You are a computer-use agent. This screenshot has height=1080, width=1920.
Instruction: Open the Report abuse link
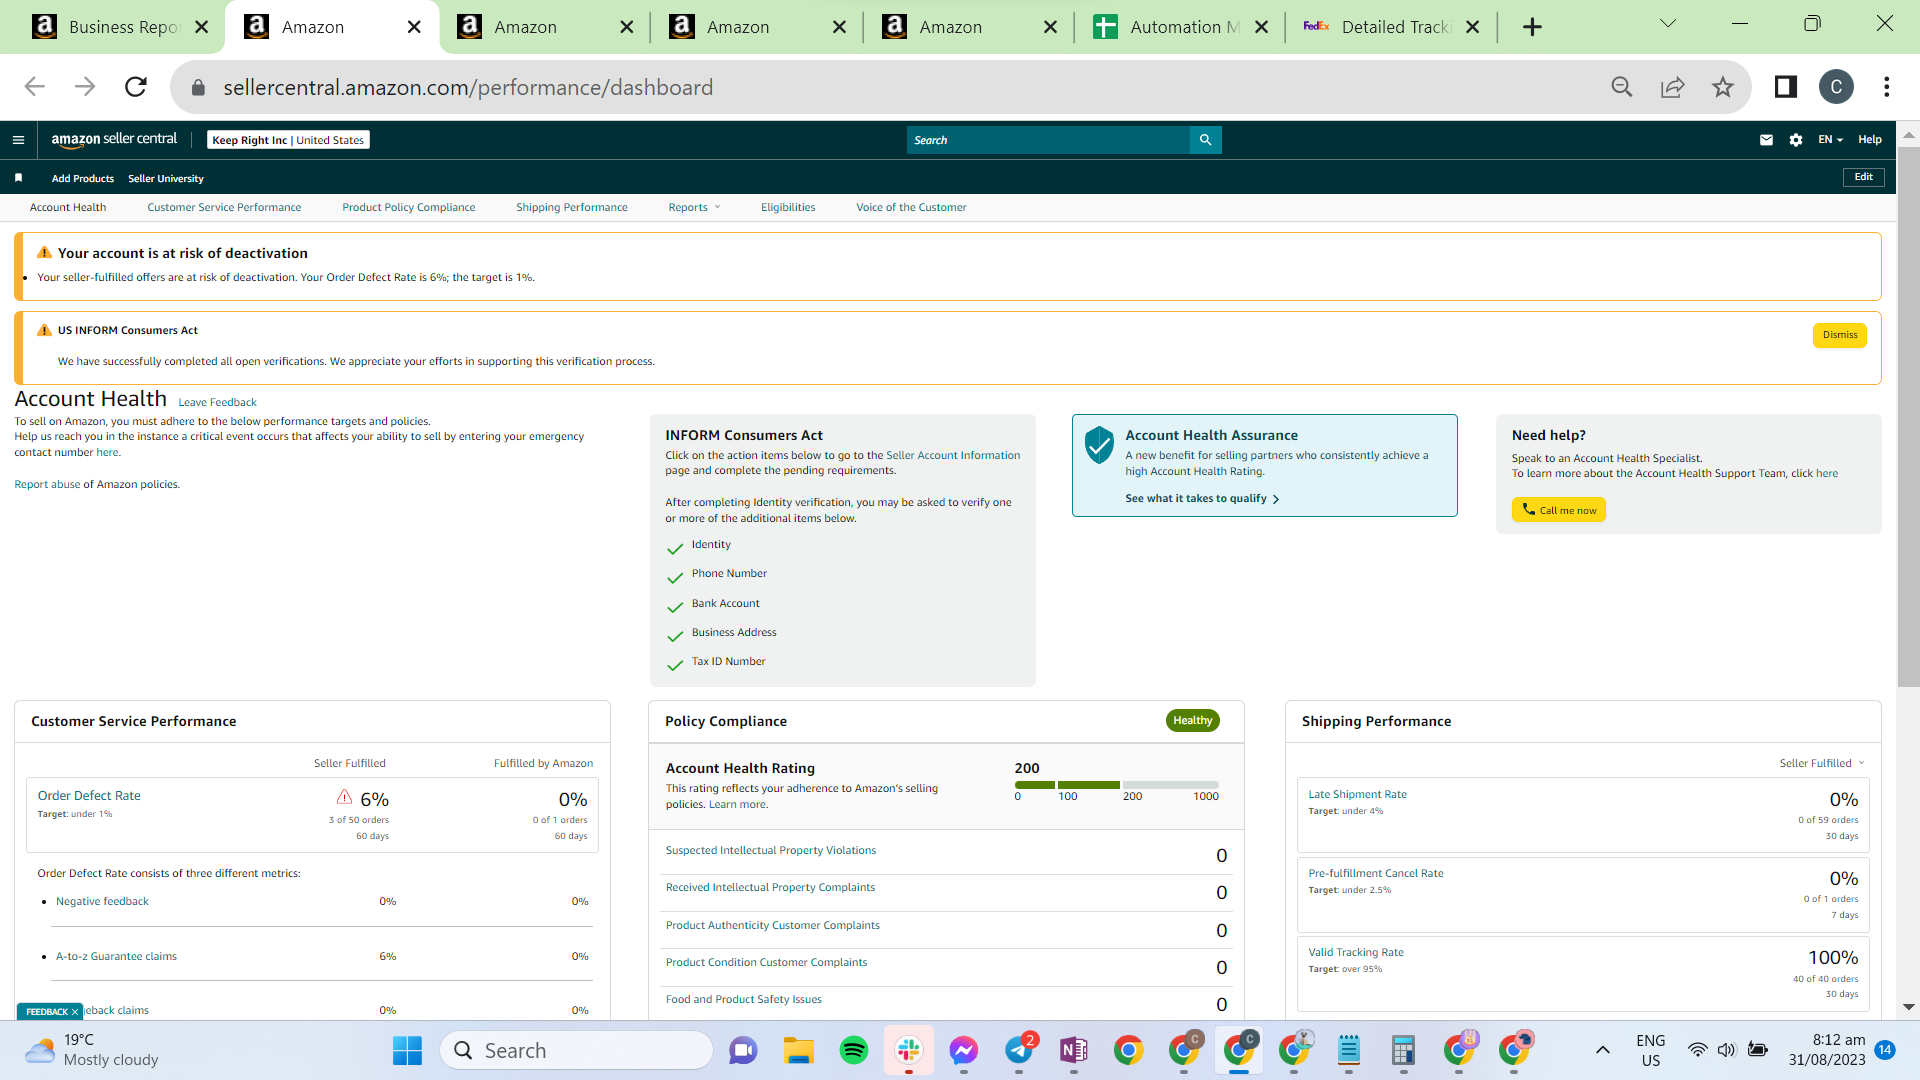[47, 484]
